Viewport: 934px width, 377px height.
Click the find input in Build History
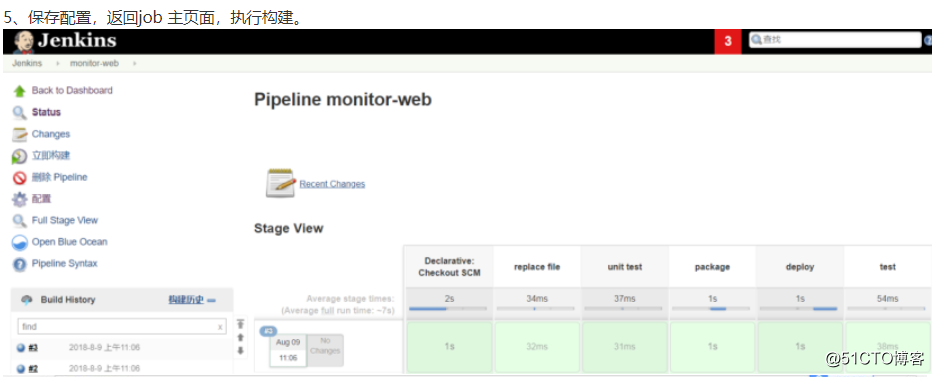tap(122, 326)
